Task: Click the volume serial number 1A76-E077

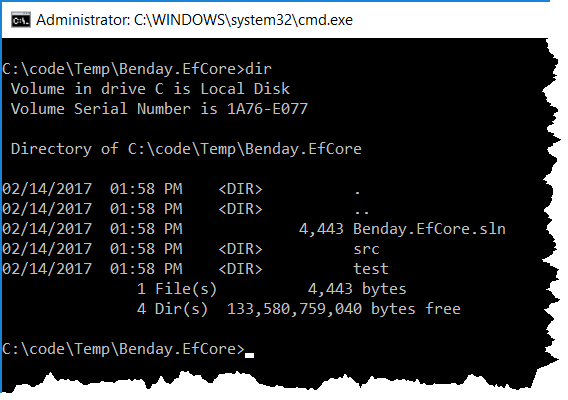Action: (x=267, y=109)
